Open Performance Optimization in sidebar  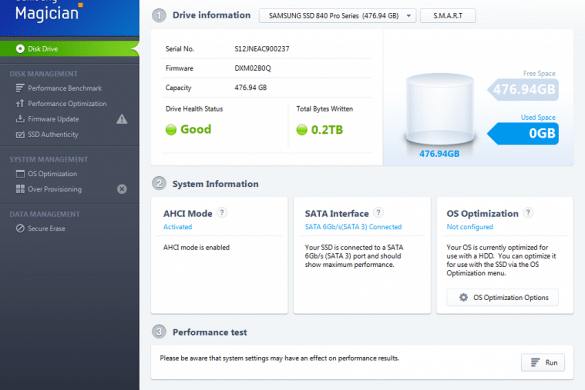pos(61,103)
